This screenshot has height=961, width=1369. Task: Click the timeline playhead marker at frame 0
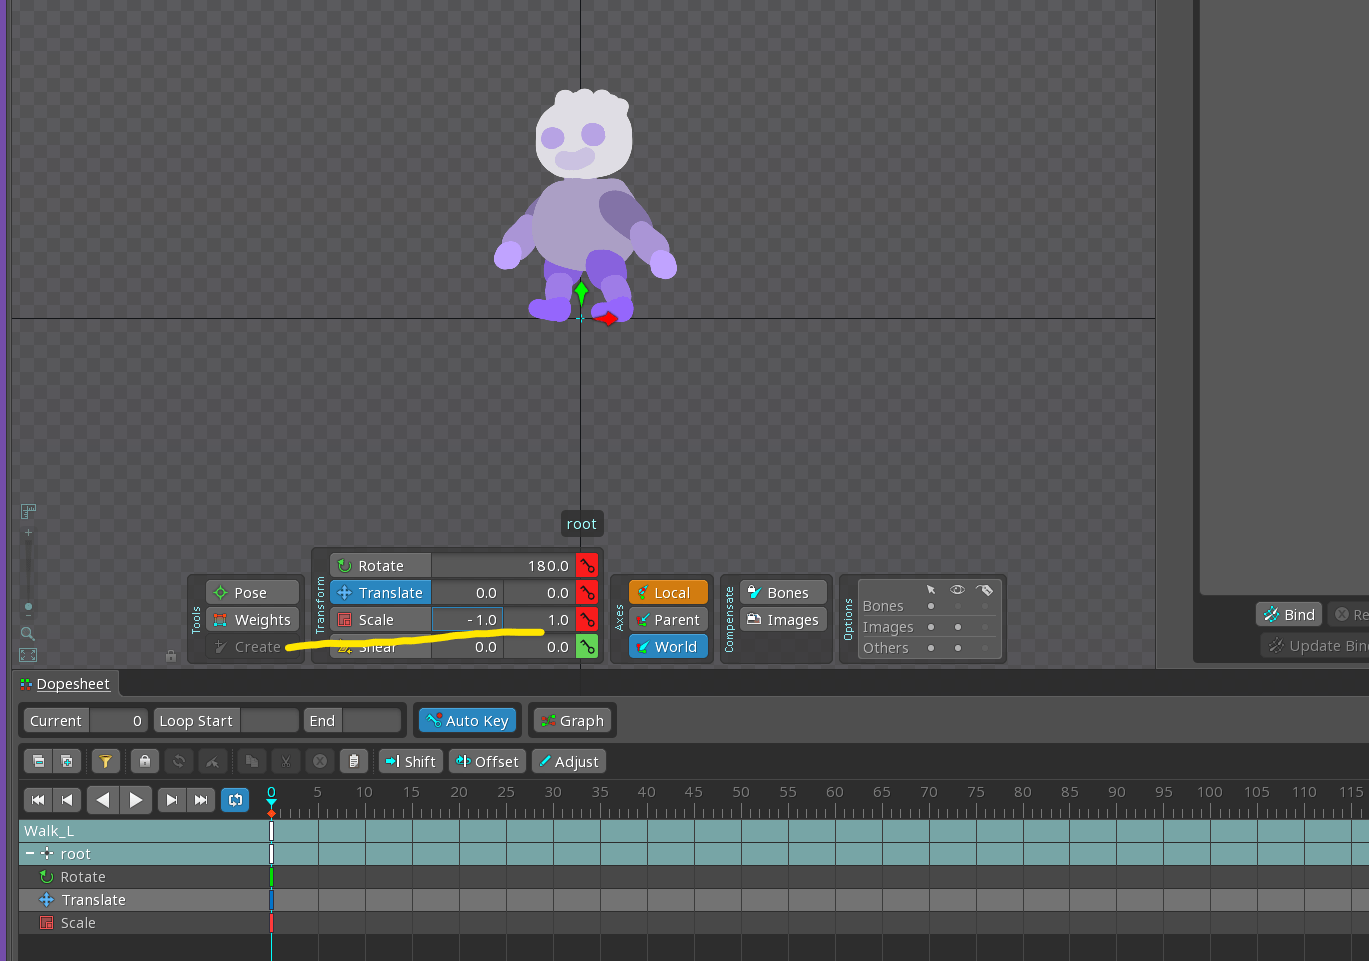coord(271,803)
